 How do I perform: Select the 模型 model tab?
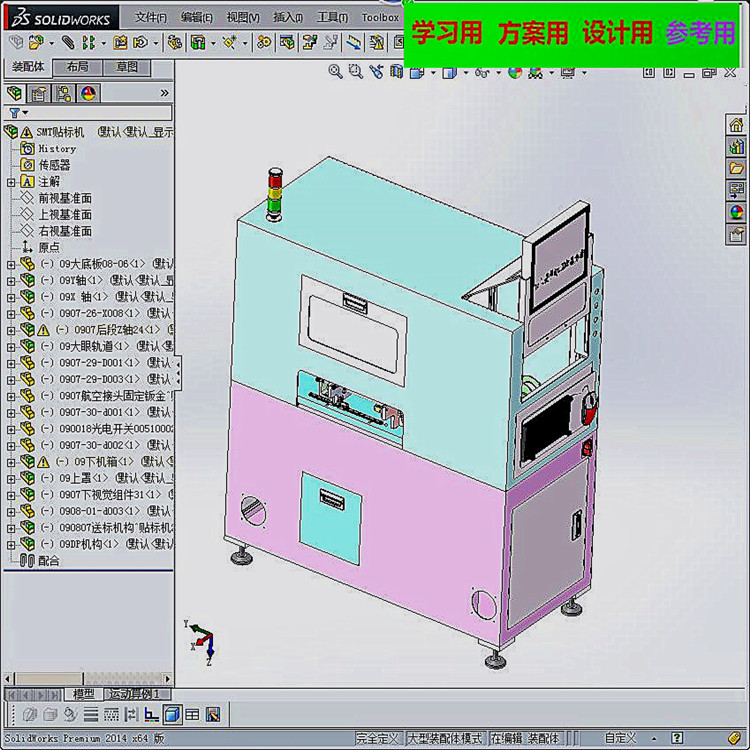coord(83,694)
